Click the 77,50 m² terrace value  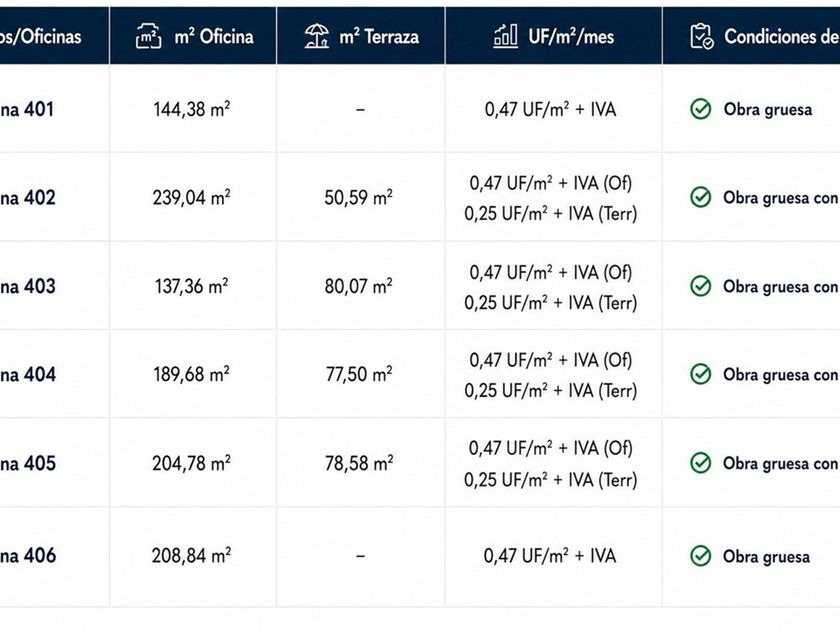[359, 374]
